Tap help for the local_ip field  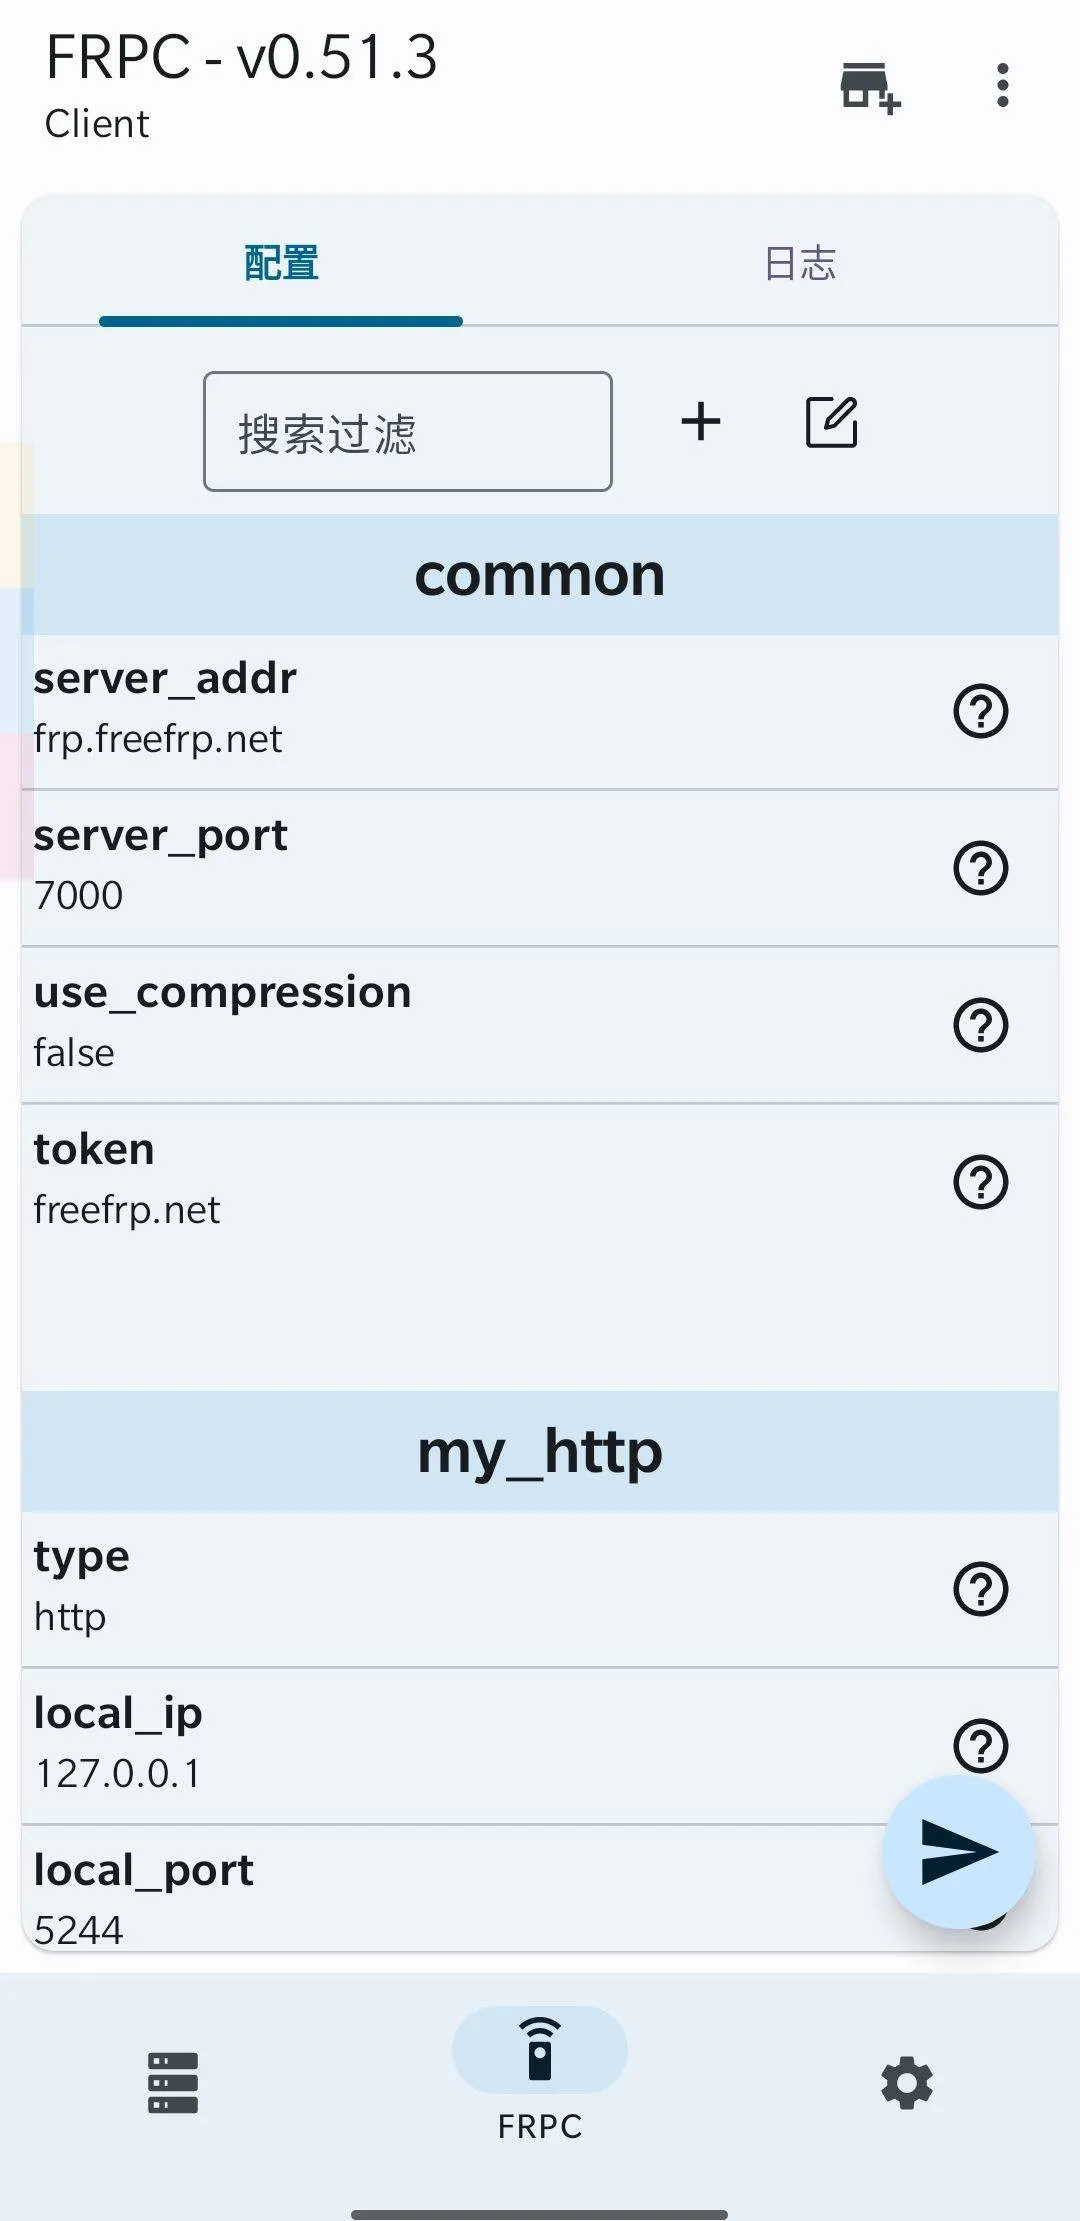click(x=981, y=1747)
